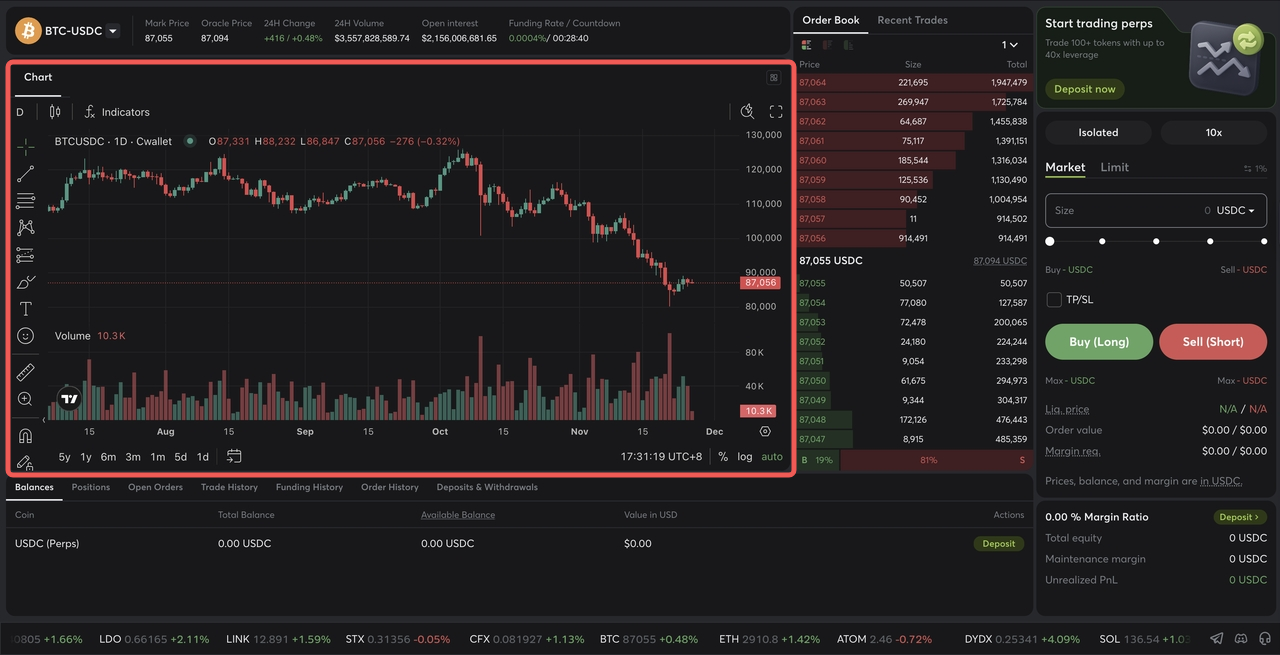
Task: Switch to the Recent Trades tab
Action: point(912,20)
